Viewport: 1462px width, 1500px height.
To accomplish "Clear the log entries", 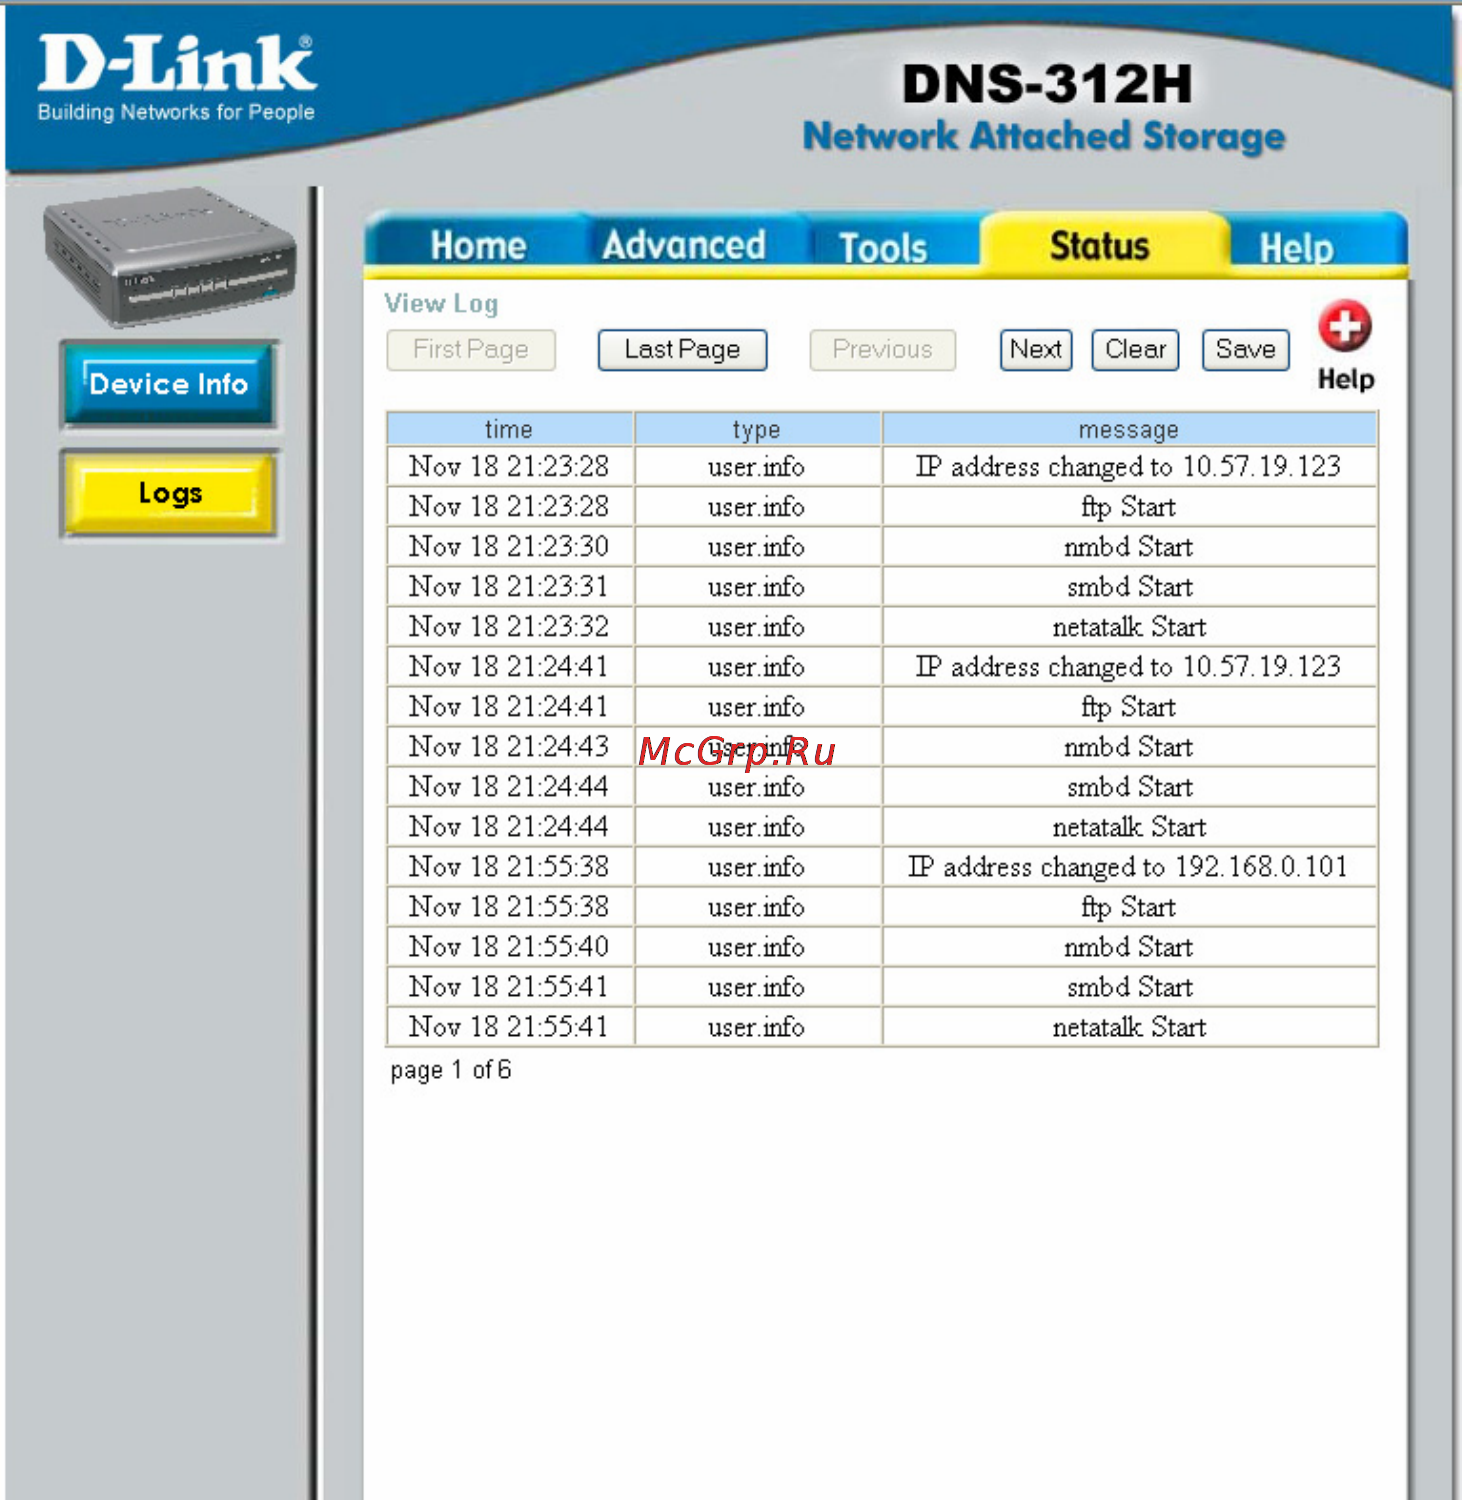I will click(x=1135, y=350).
